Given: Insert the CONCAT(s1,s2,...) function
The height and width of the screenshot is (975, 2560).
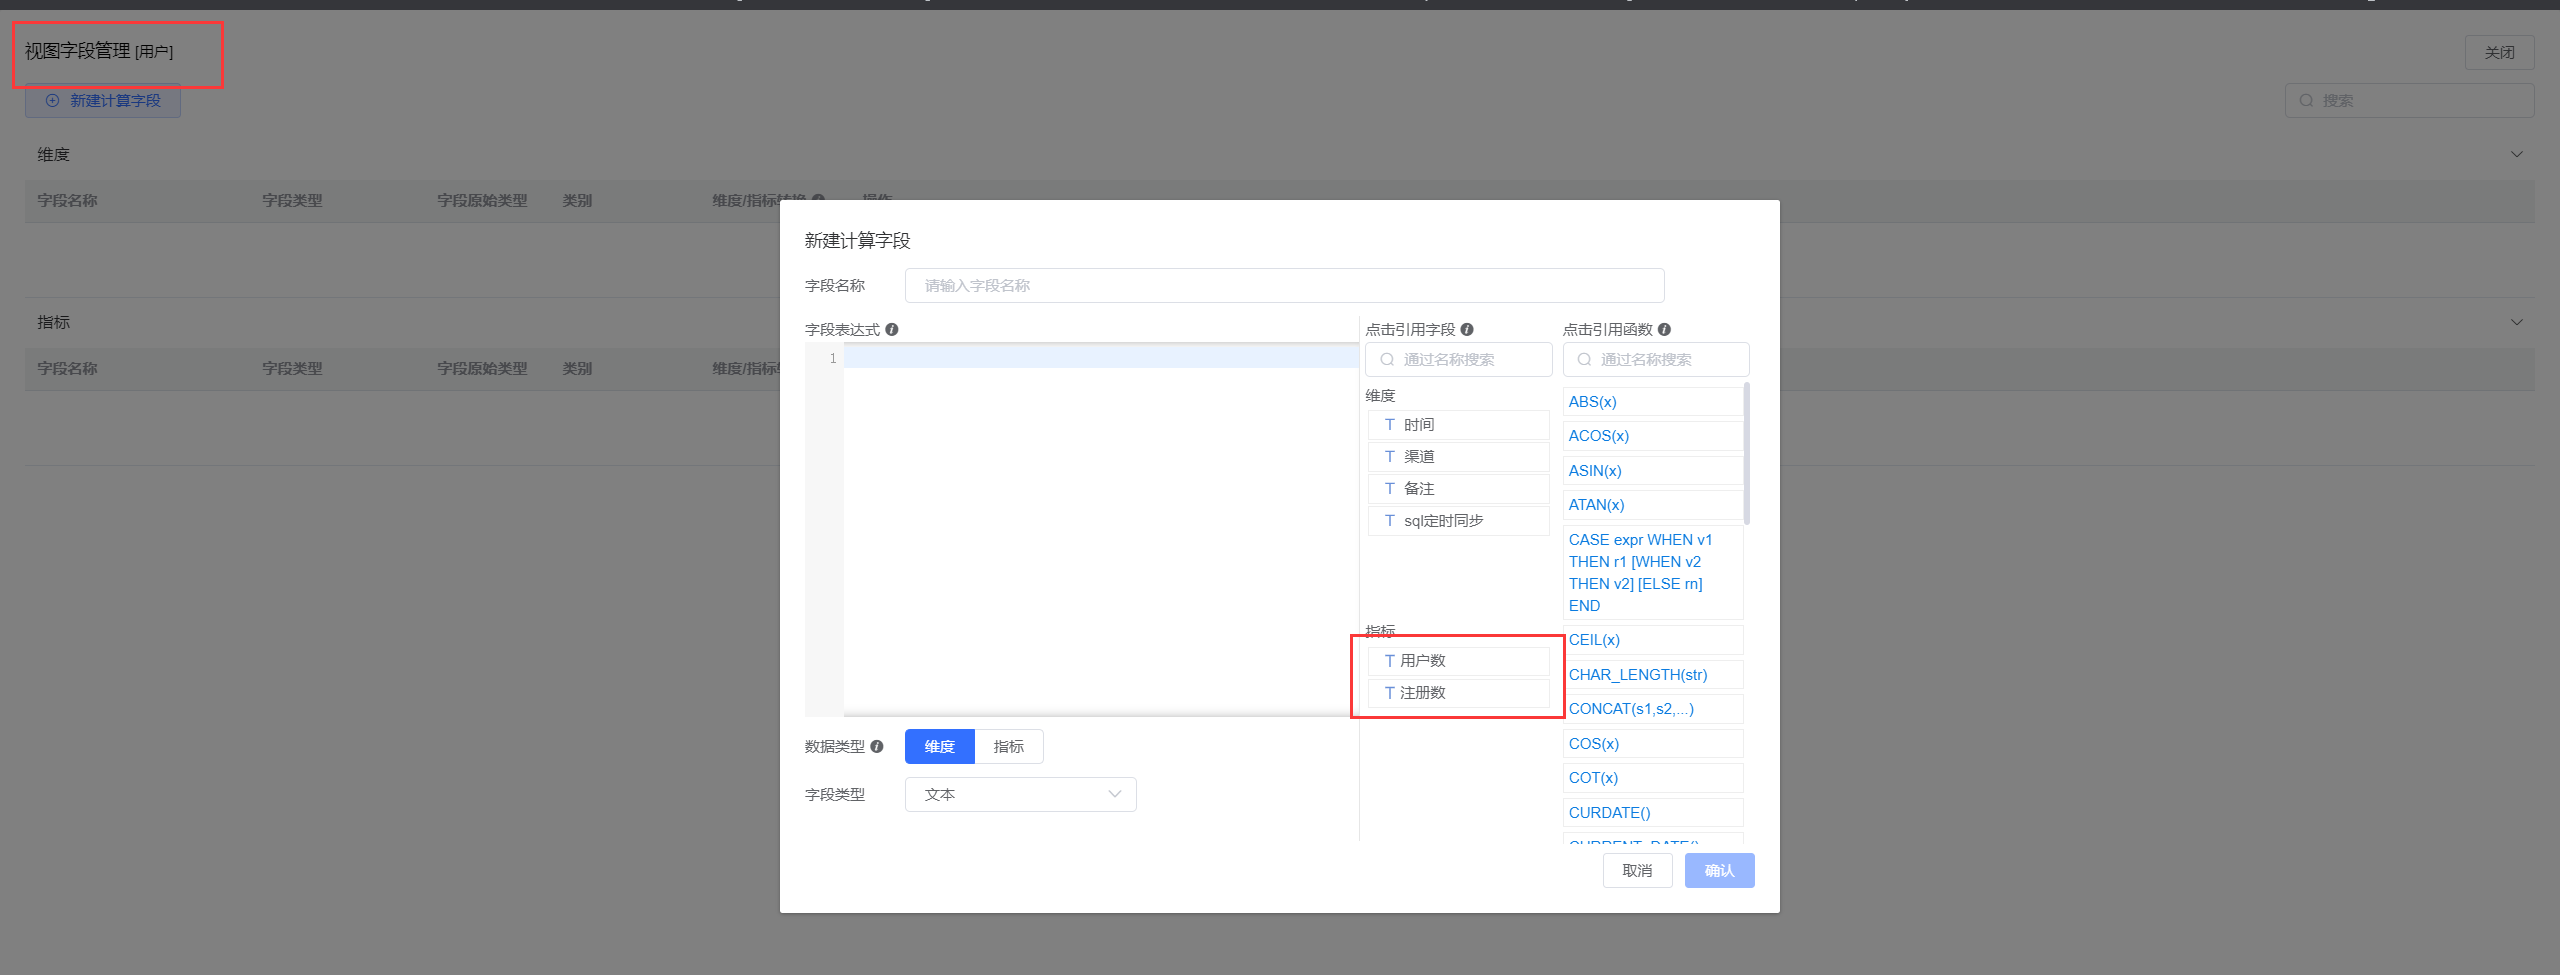Looking at the screenshot, I should (1652, 708).
